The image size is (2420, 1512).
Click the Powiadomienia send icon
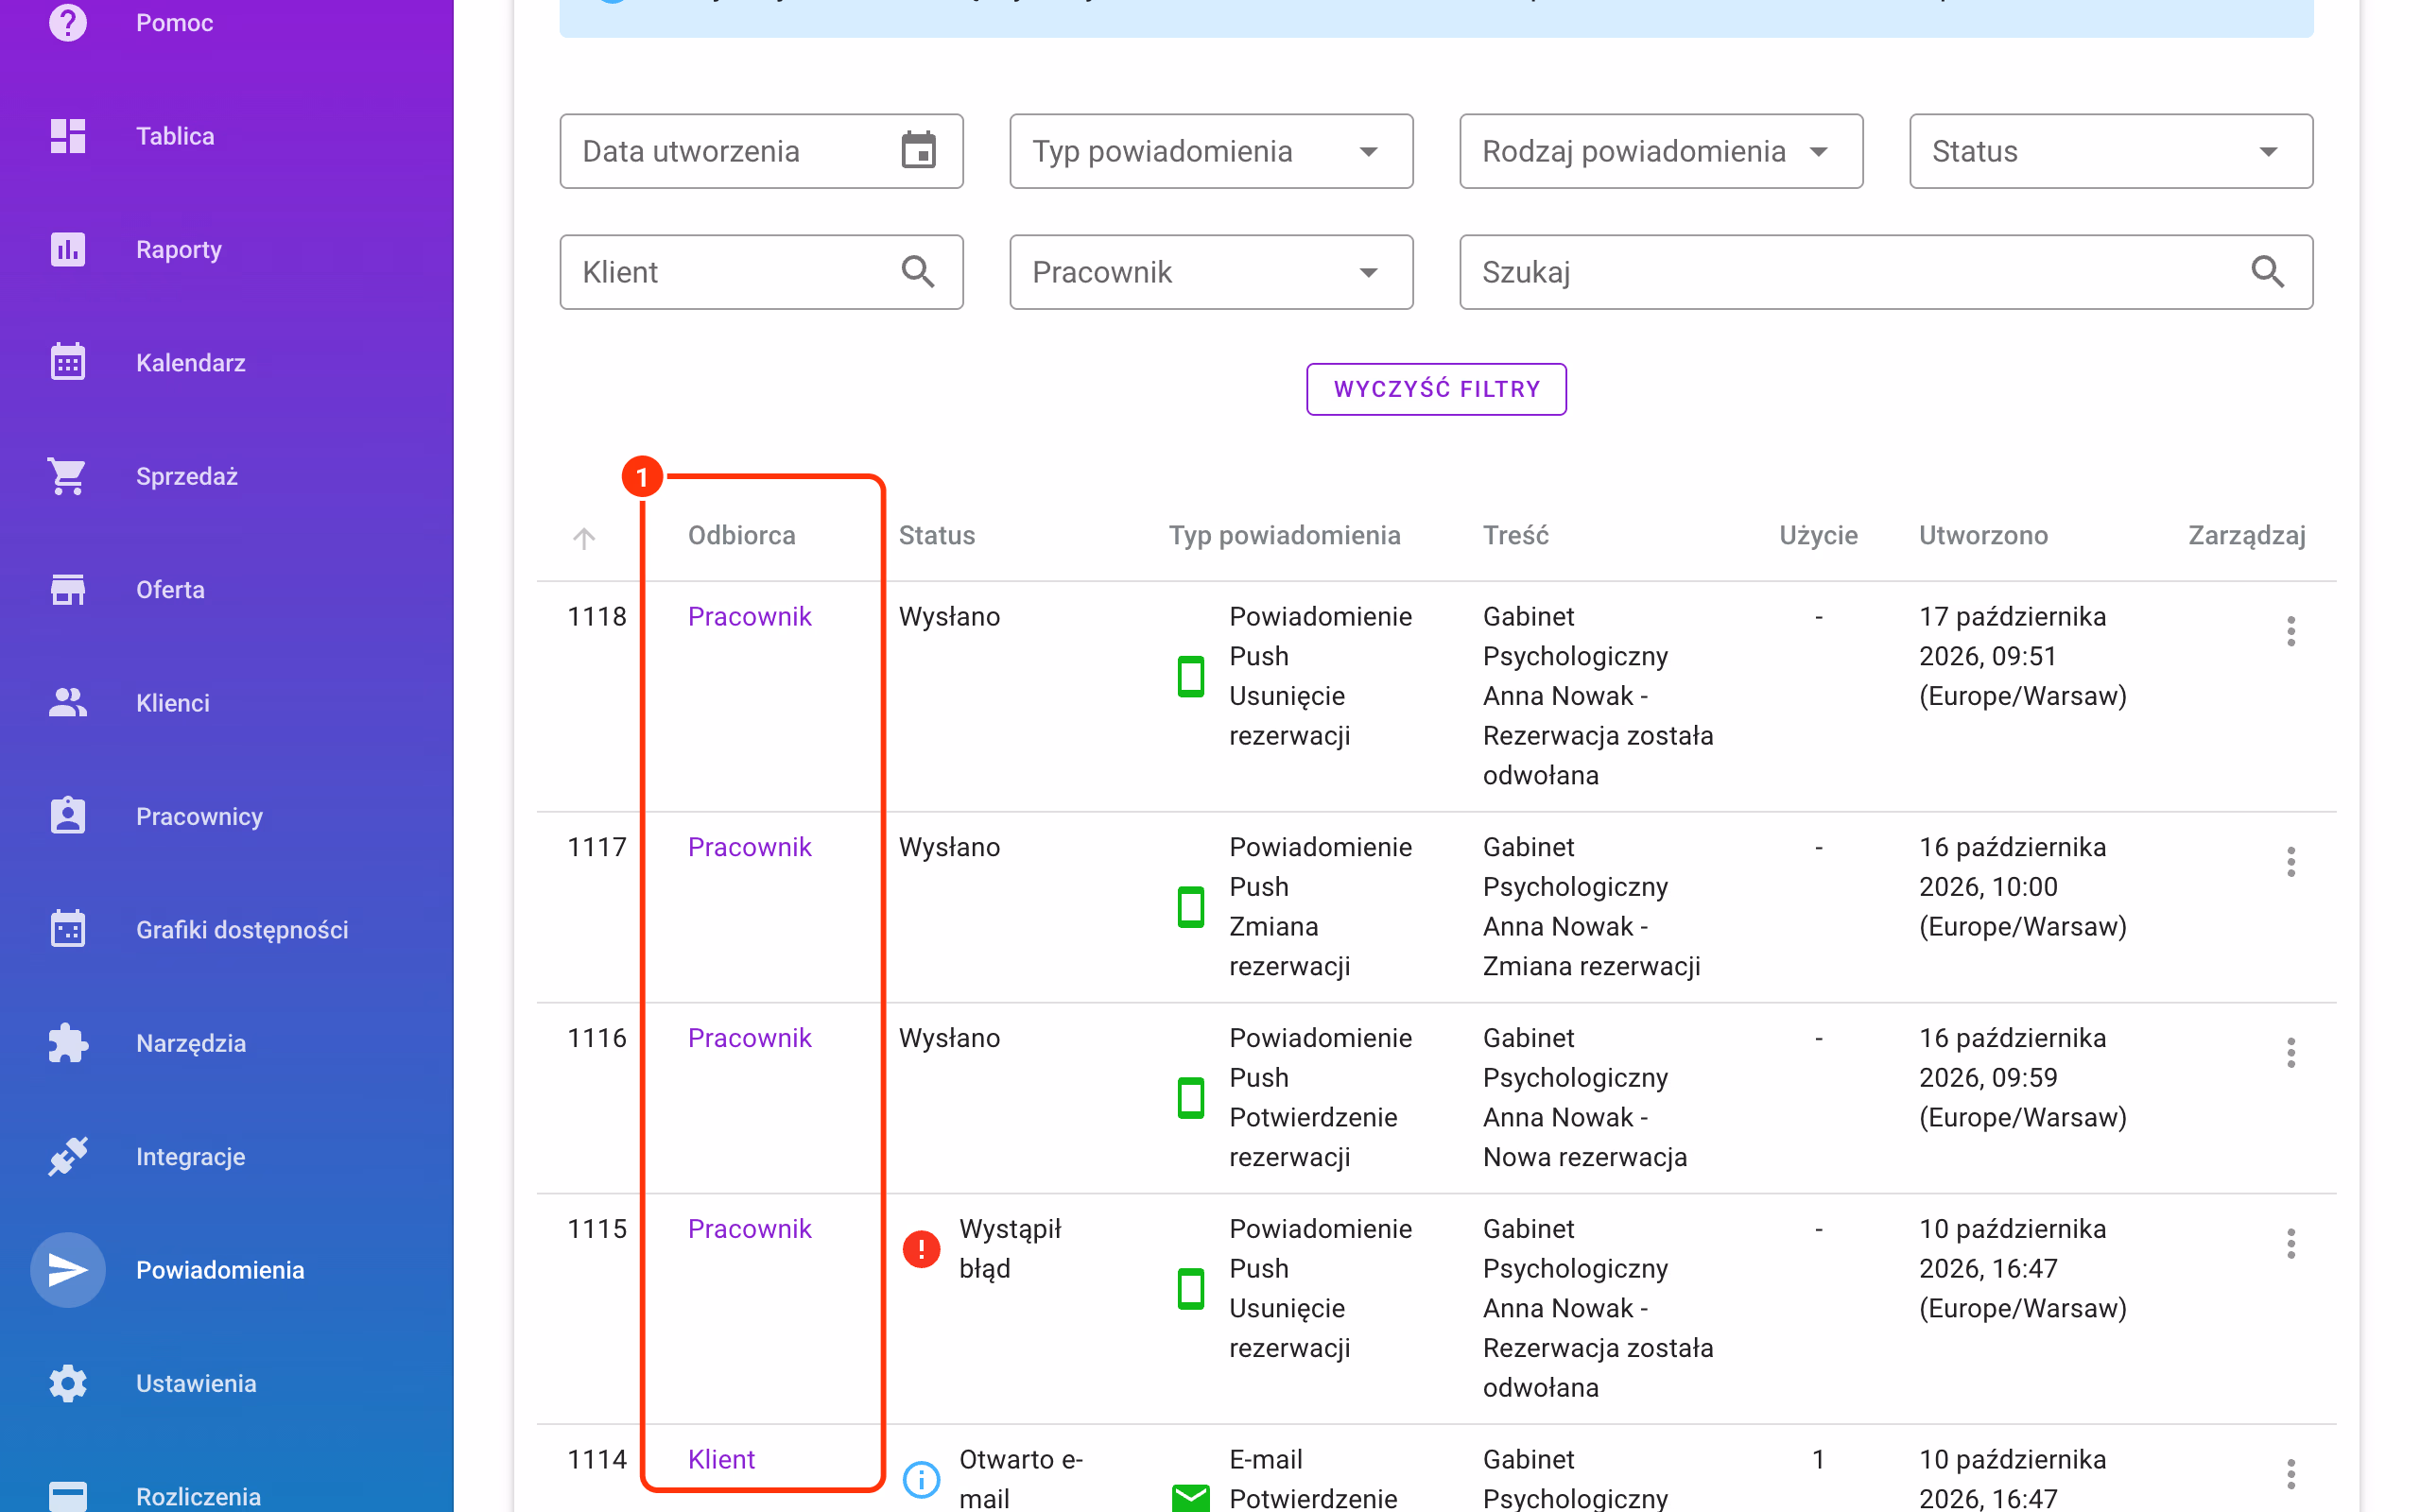[68, 1270]
